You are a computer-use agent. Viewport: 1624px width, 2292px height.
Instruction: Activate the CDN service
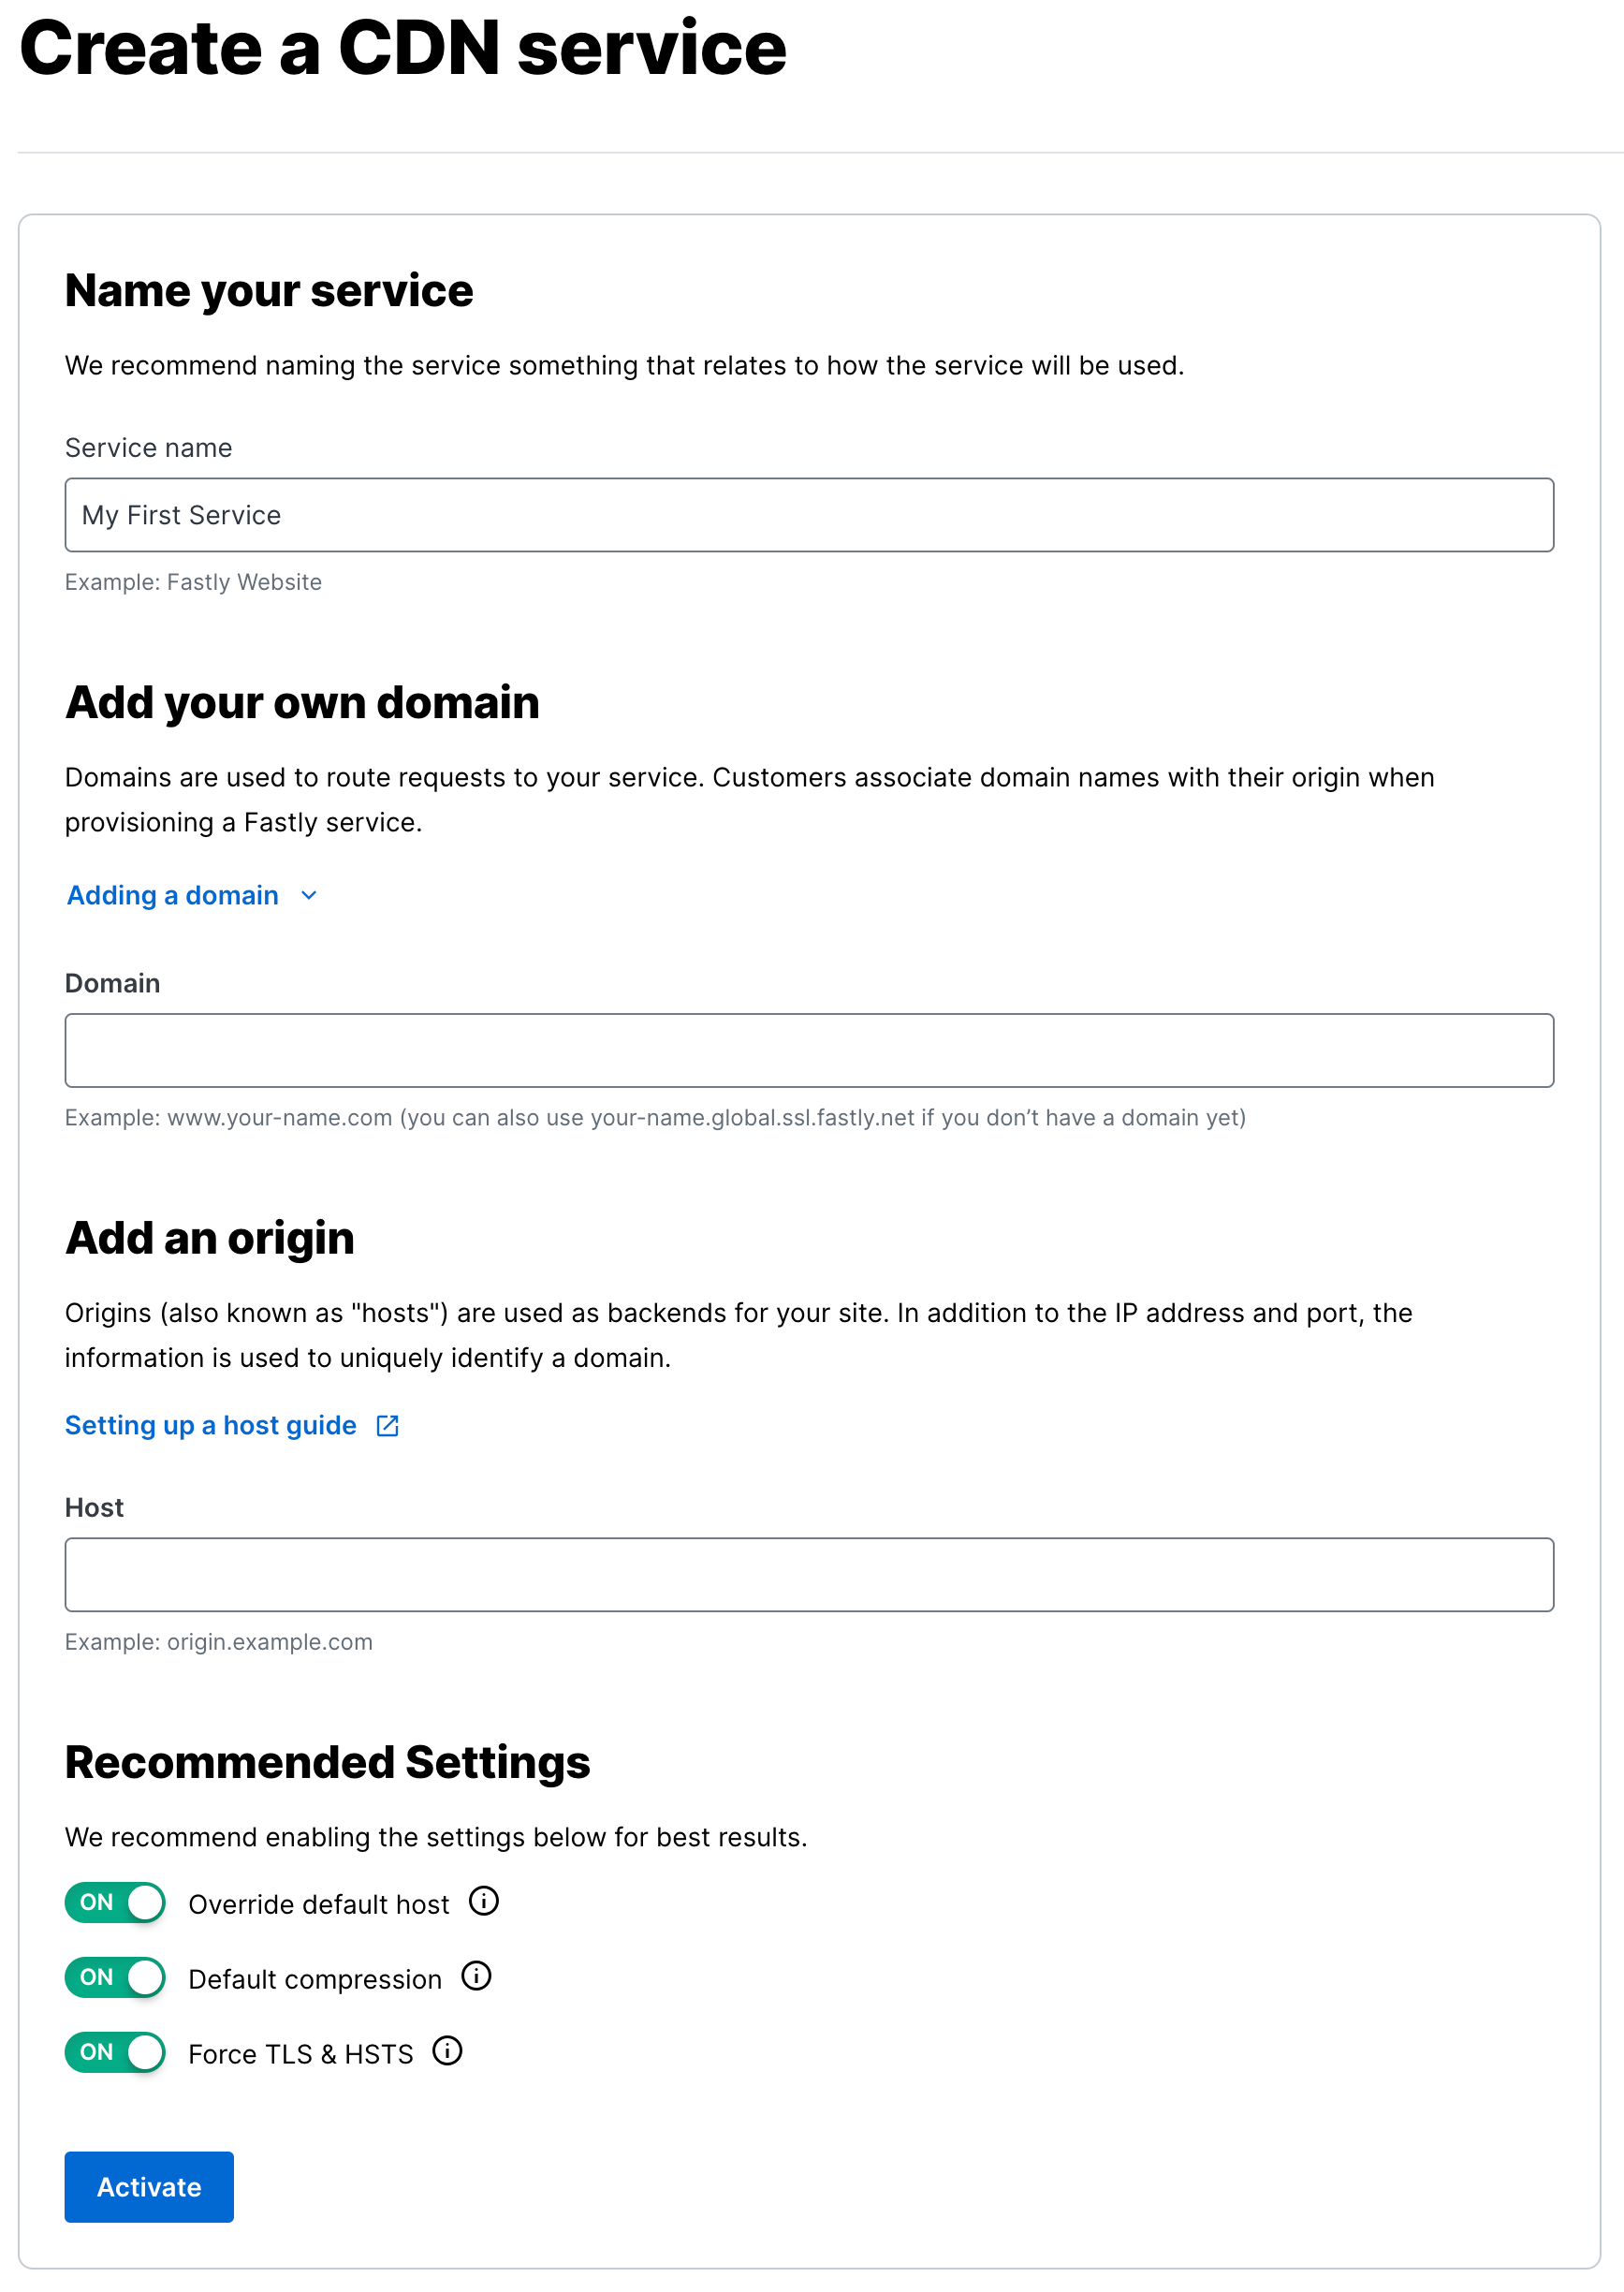pos(148,2186)
